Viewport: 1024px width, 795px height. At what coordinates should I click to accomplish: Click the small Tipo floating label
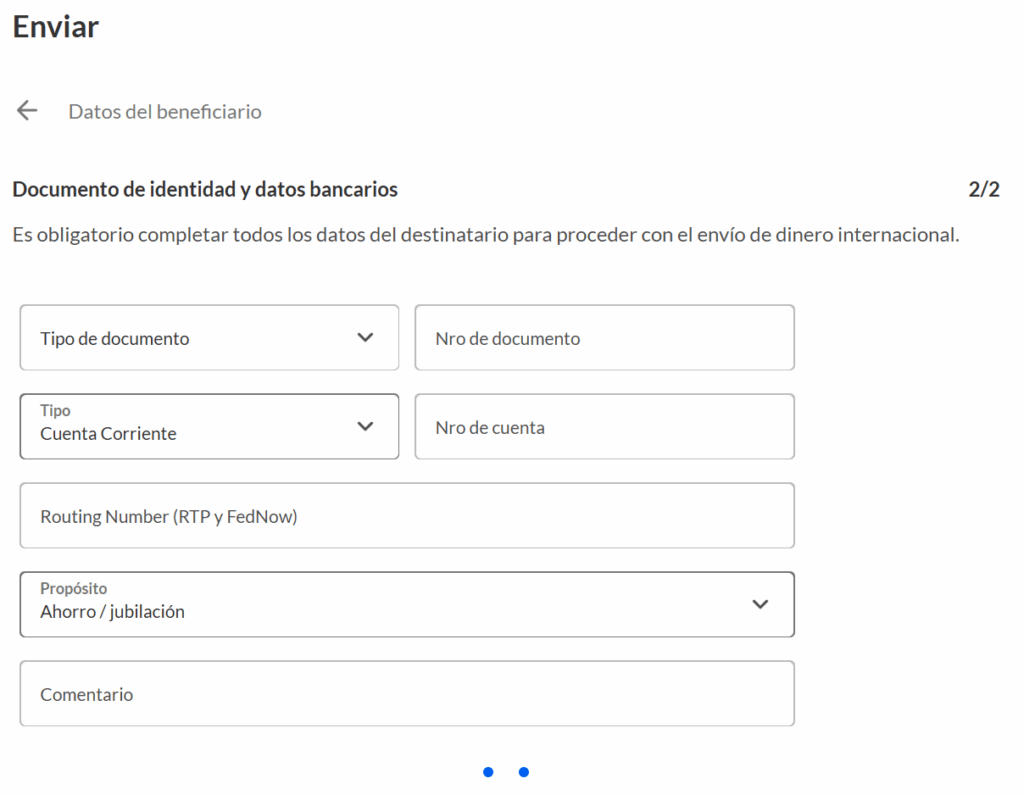coord(55,411)
